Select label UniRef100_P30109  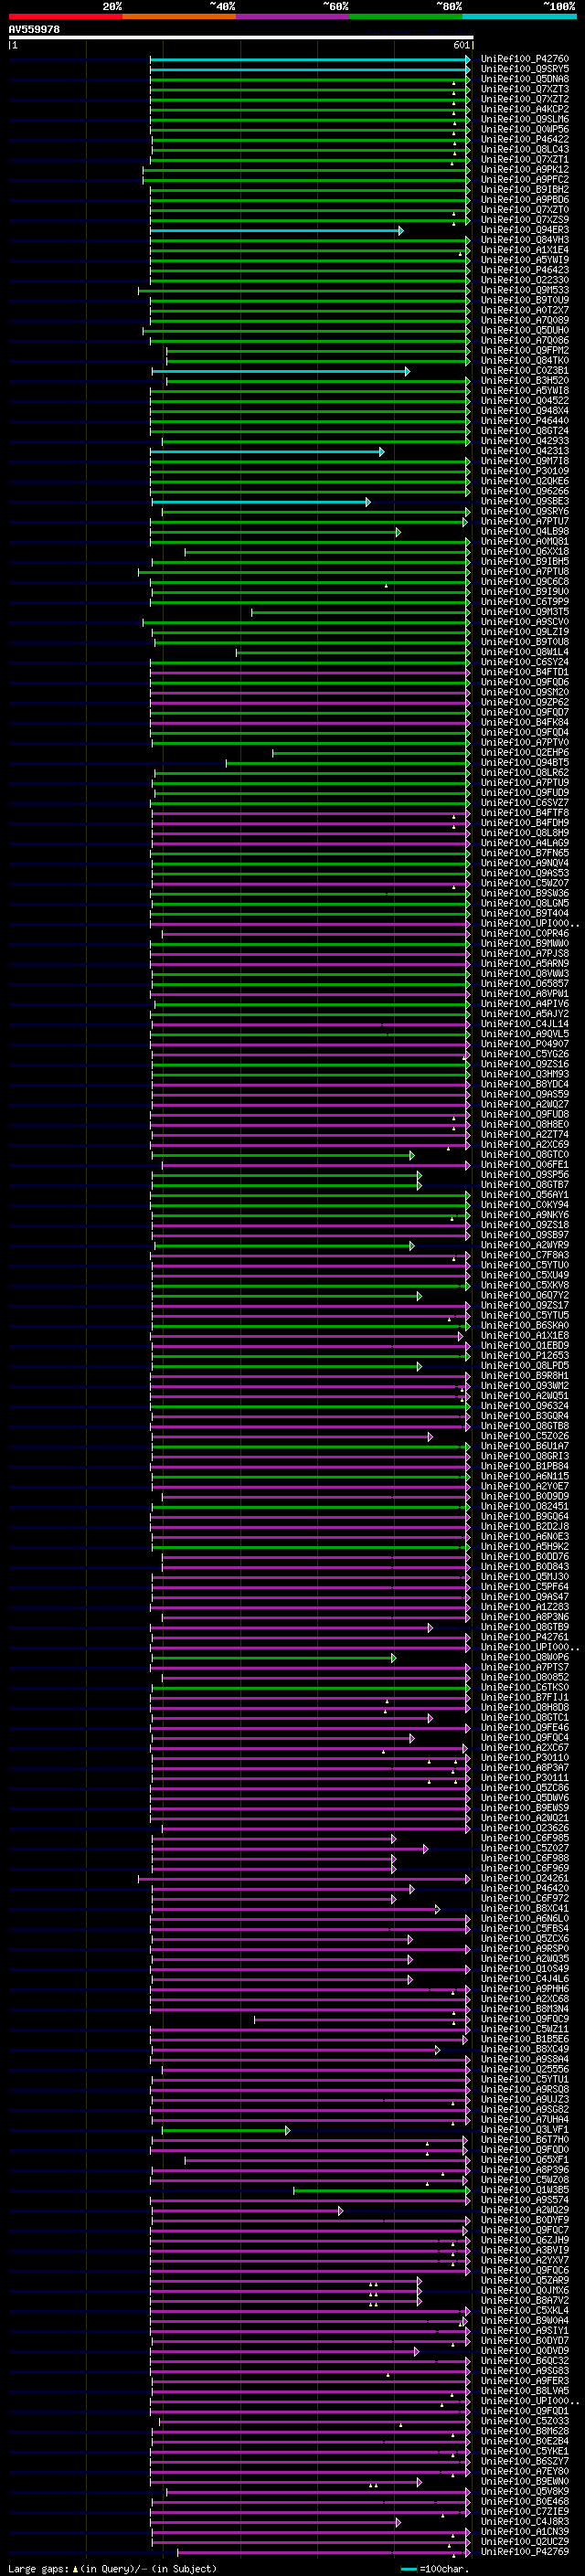click(x=525, y=471)
